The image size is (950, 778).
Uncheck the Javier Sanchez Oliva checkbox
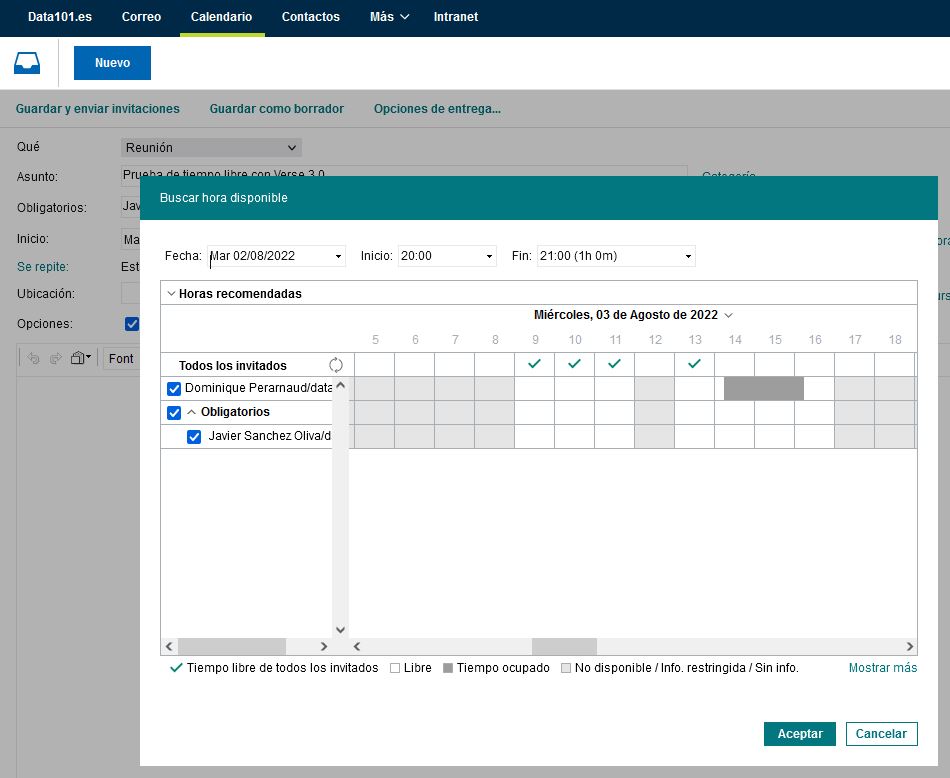click(x=194, y=437)
